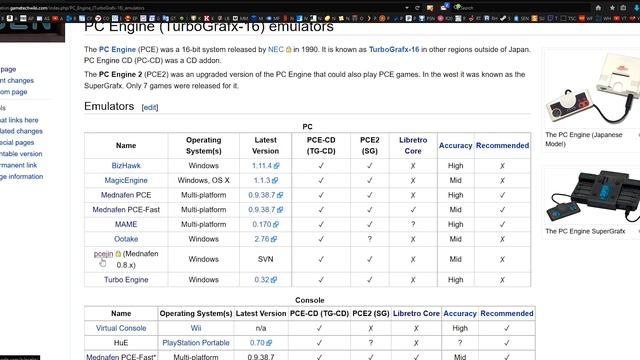Open the PC Engine link in intro
Image resolution: width=640 pixels, height=360 pixels.
[x=117, y=49]
